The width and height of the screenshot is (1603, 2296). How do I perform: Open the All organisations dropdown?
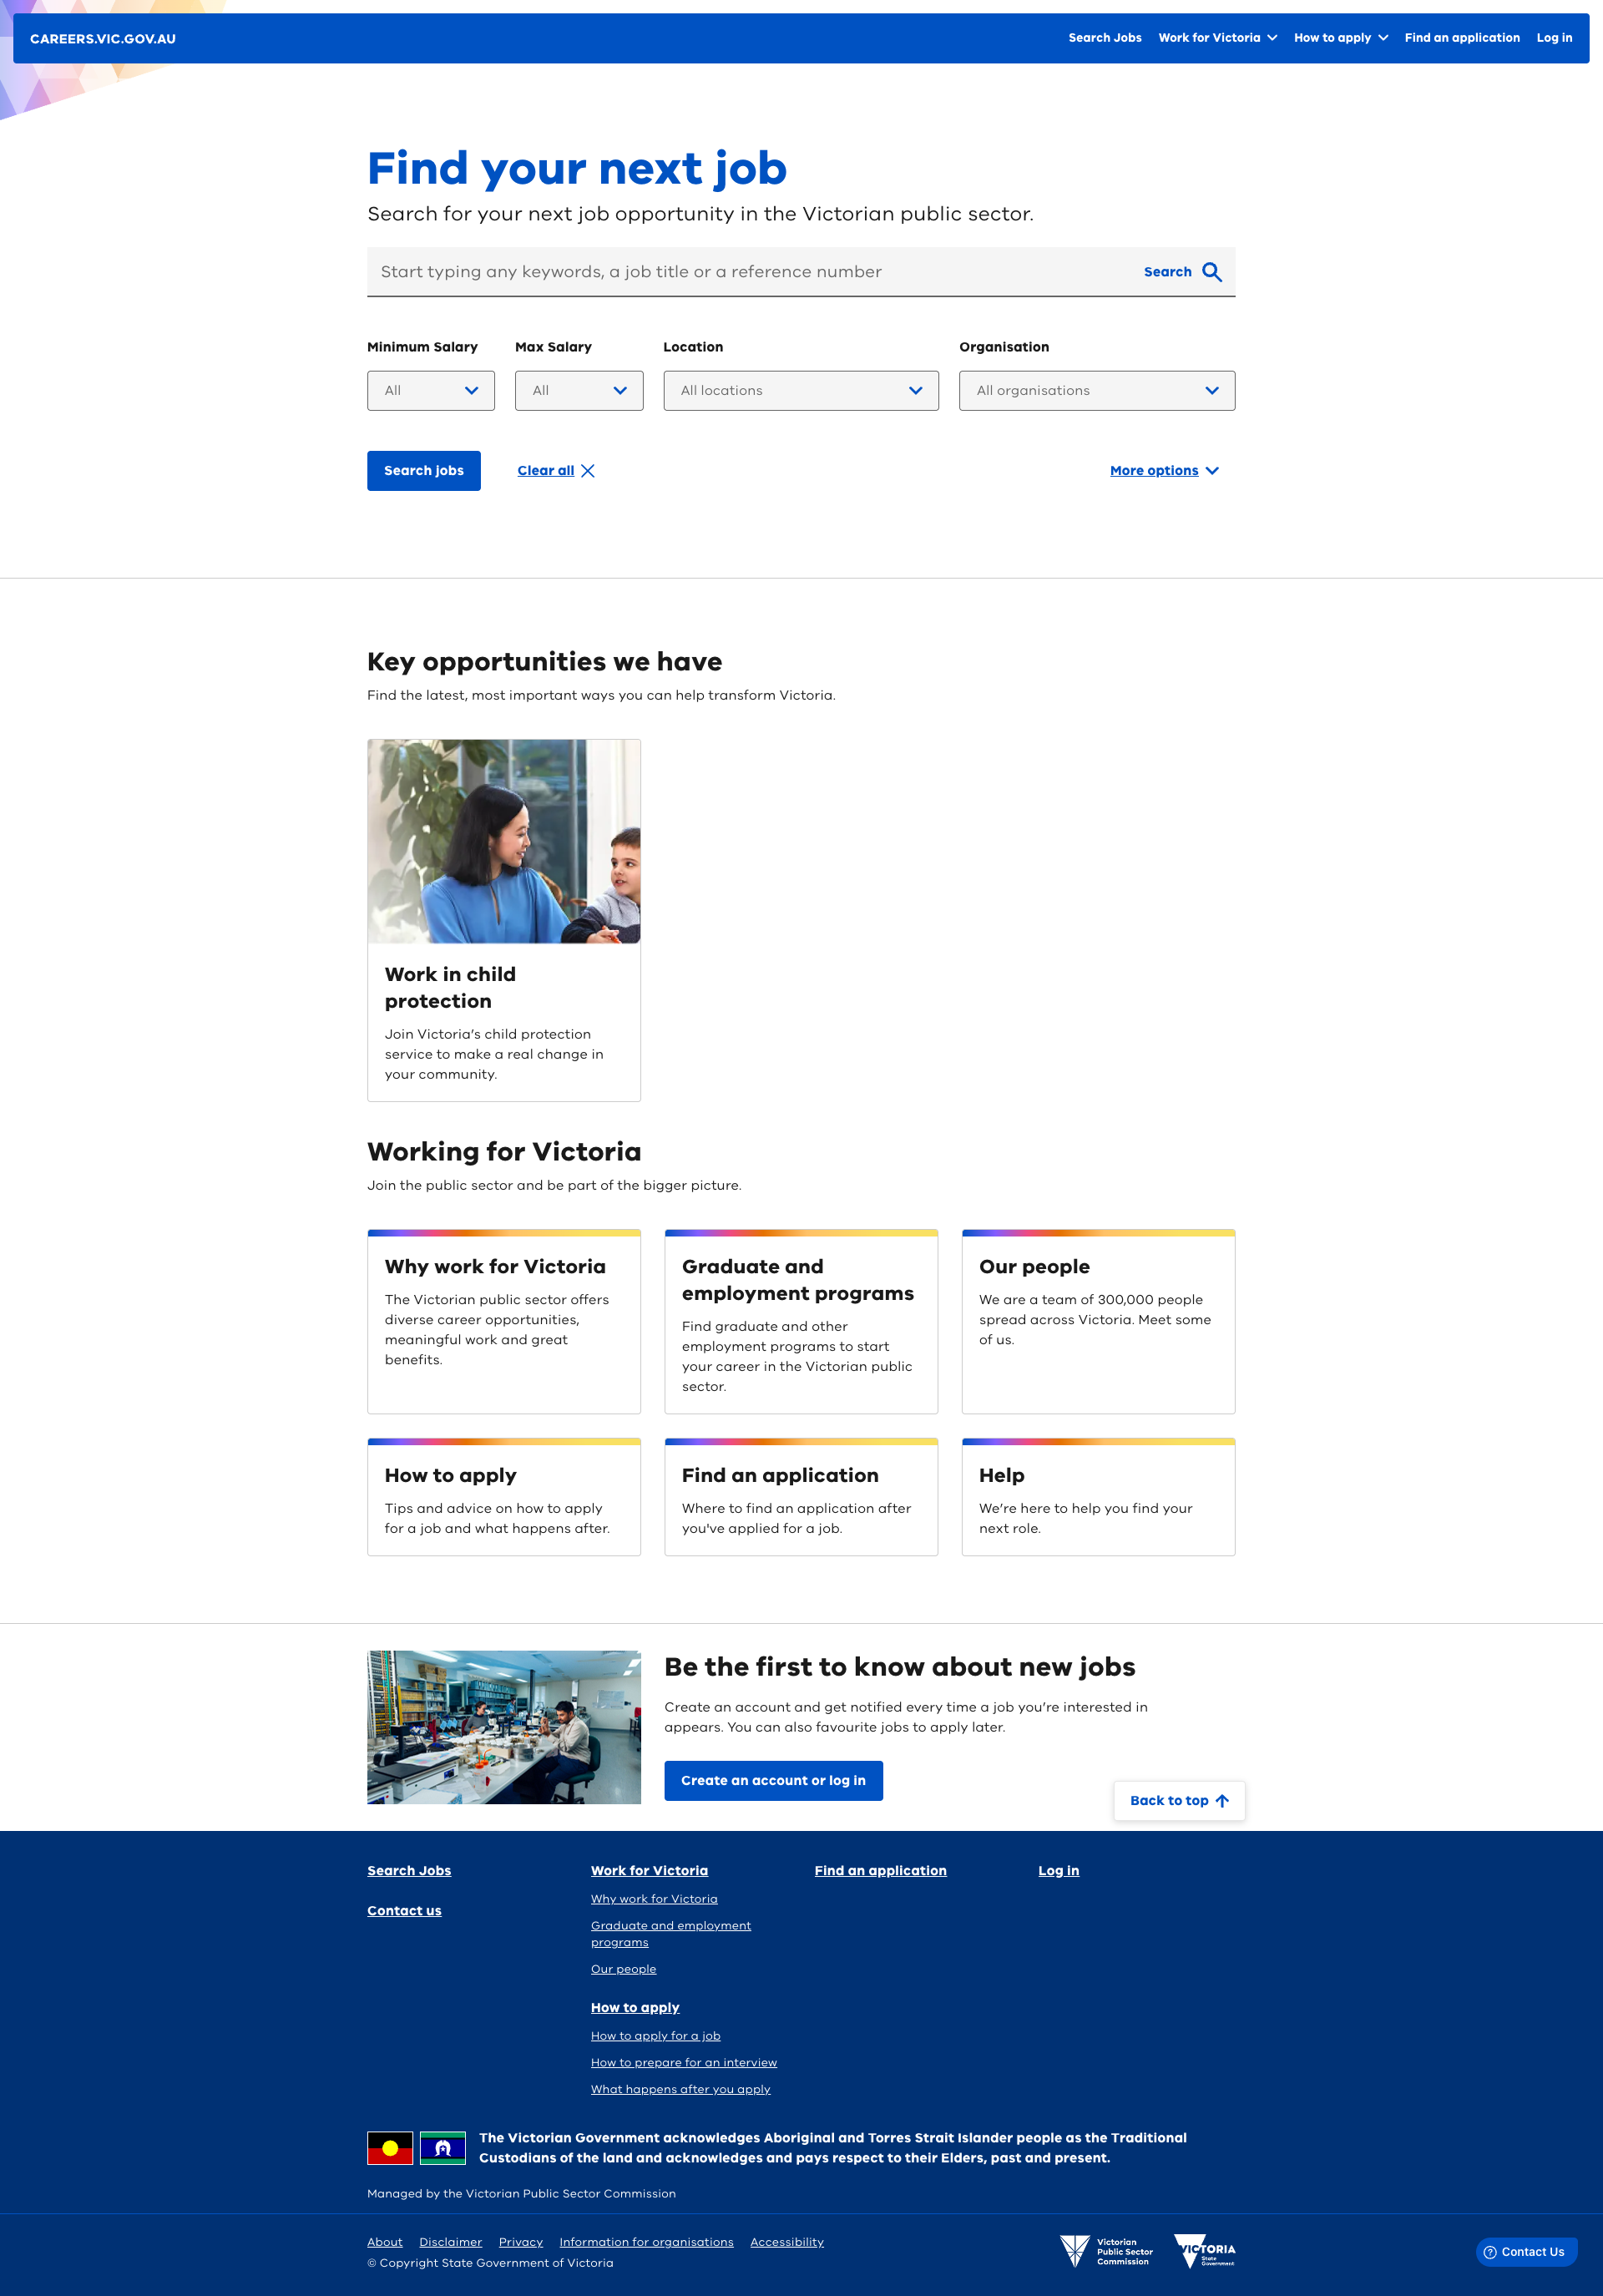pos(1097,390)
